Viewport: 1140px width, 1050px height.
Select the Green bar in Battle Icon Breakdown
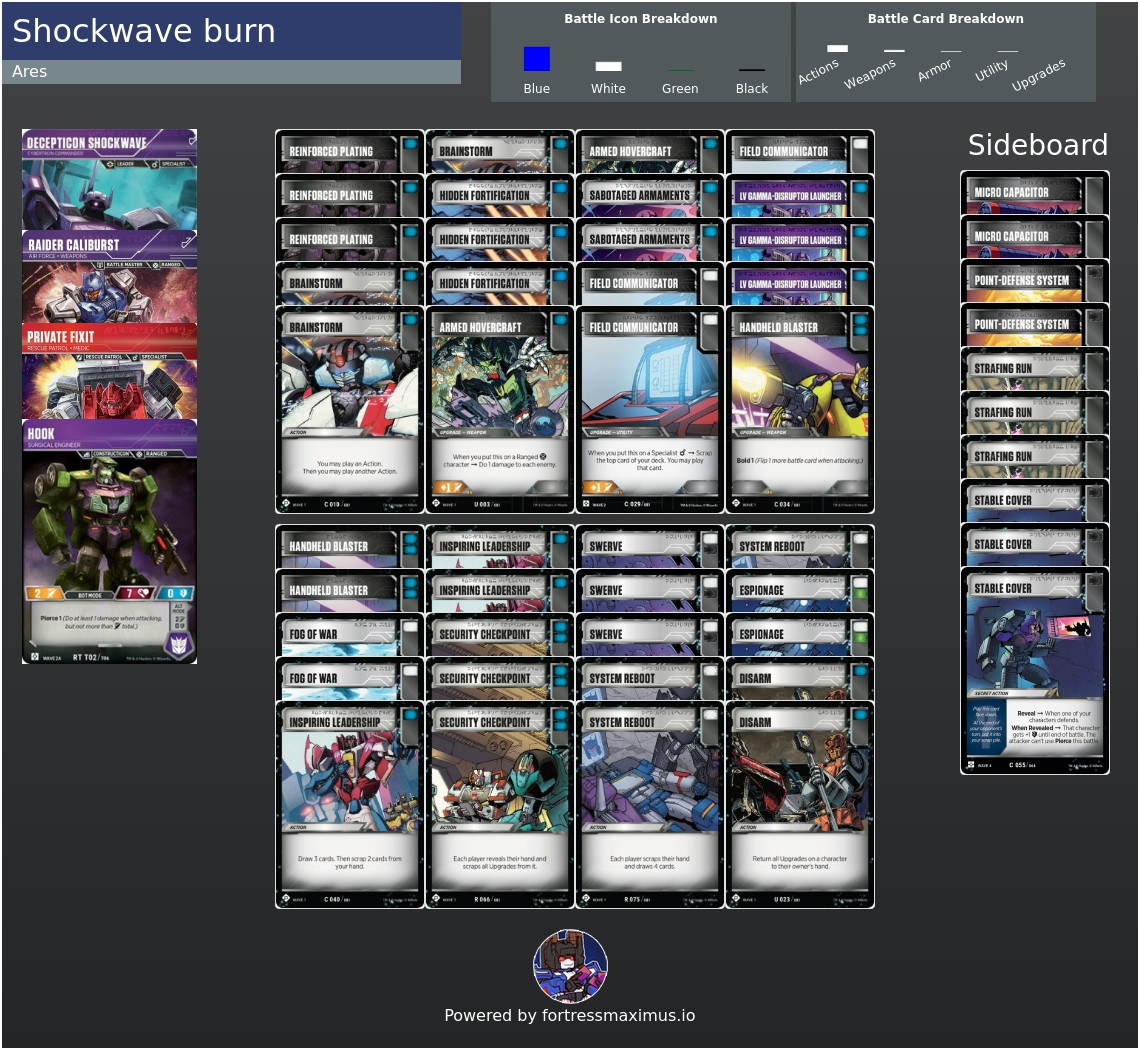[680, 71]
